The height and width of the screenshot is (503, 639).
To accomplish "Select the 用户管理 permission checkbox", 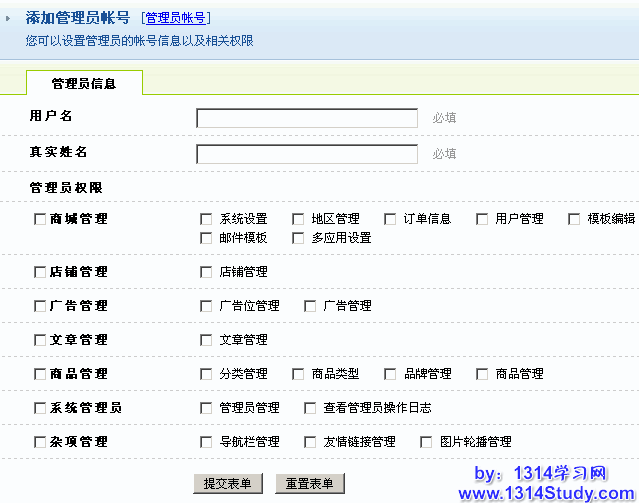I will (482, 219).
